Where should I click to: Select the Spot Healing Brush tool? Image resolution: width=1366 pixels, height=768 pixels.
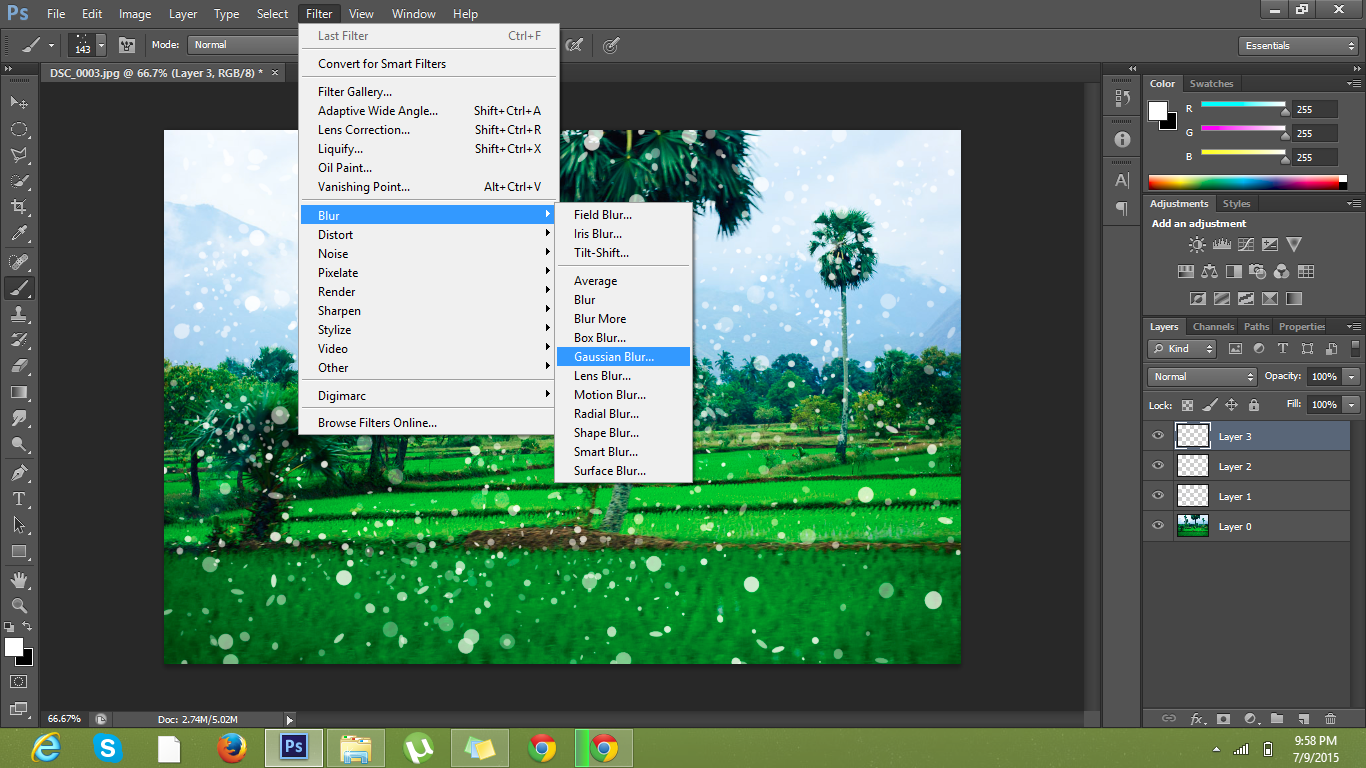point(18,262)
